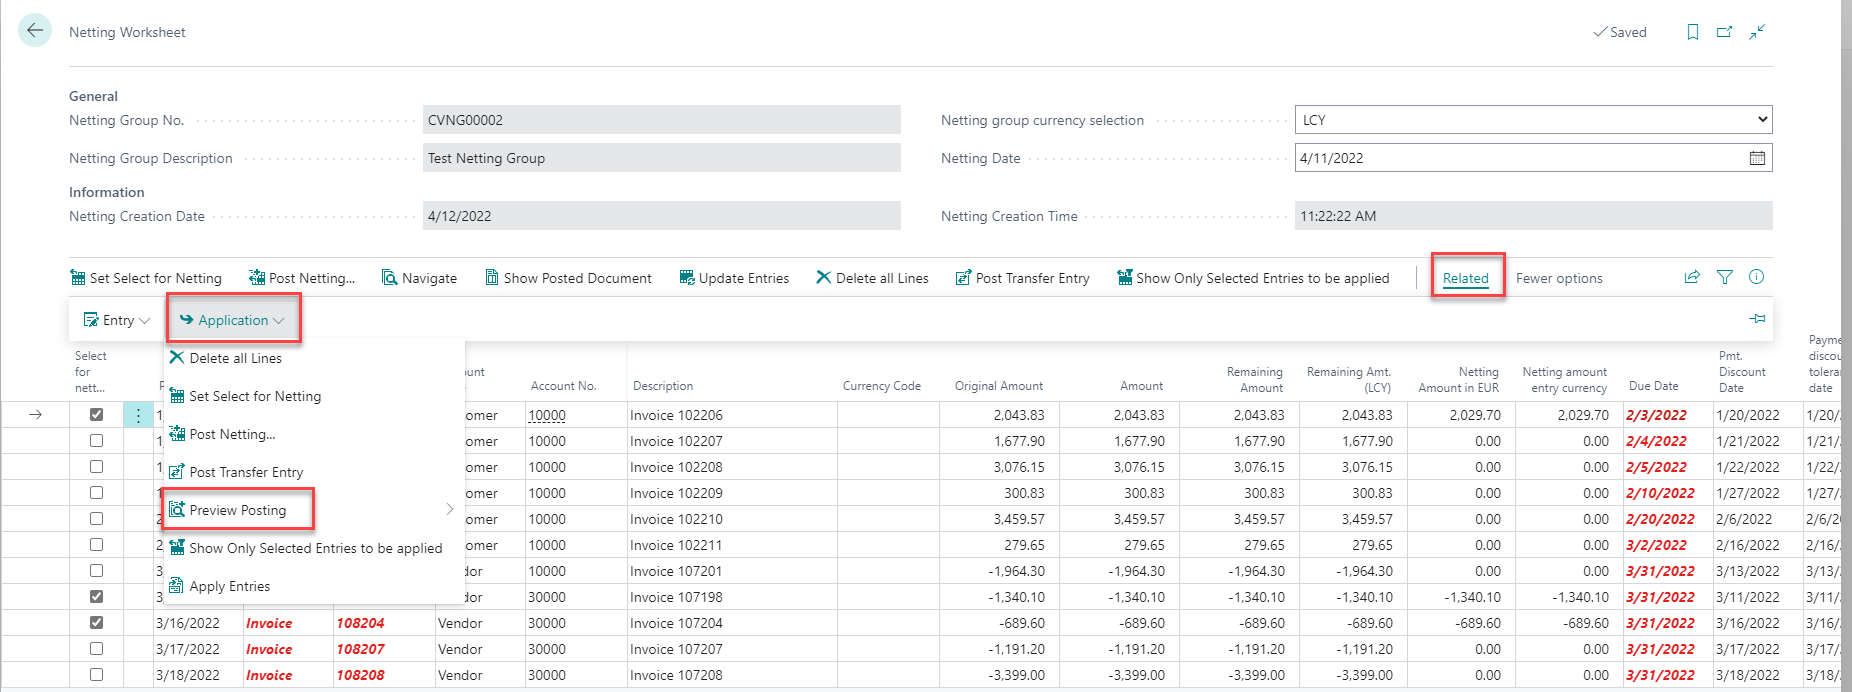Collapse the Application dropdown menu
The height and width of the screenshot is (692, 1852).
232,320
